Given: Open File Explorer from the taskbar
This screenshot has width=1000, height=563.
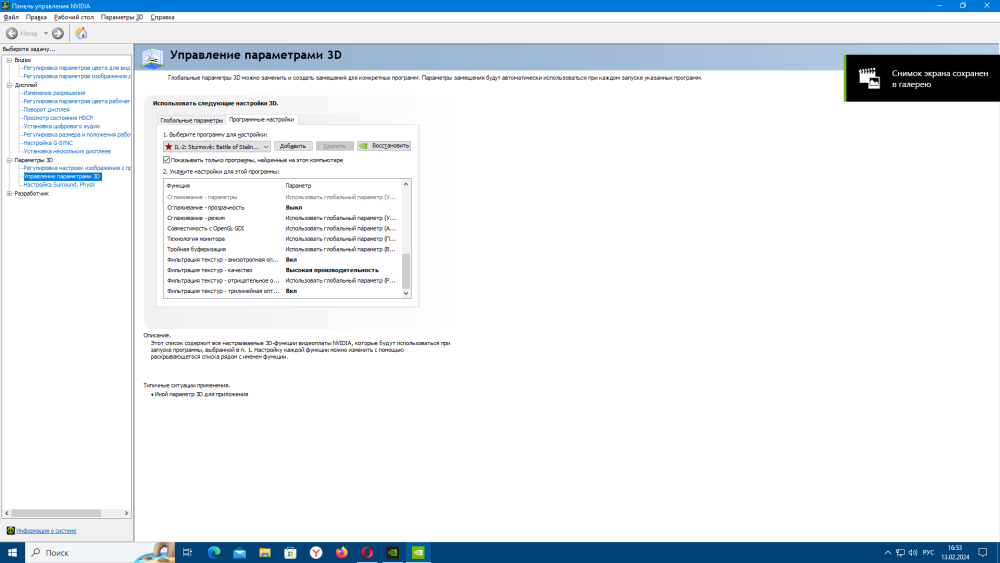Looking at the screenshot, I should pos(265,553).
